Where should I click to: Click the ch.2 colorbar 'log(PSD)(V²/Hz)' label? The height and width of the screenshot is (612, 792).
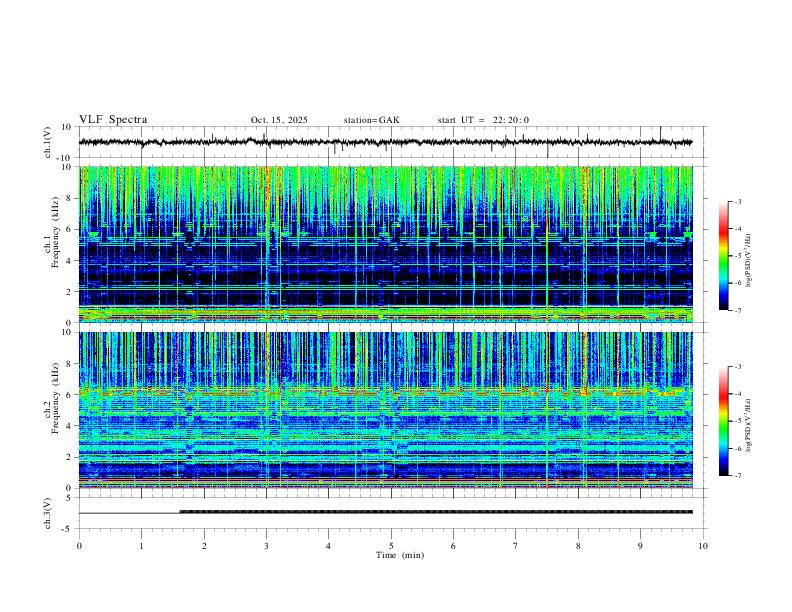click(x=749, y=426)
